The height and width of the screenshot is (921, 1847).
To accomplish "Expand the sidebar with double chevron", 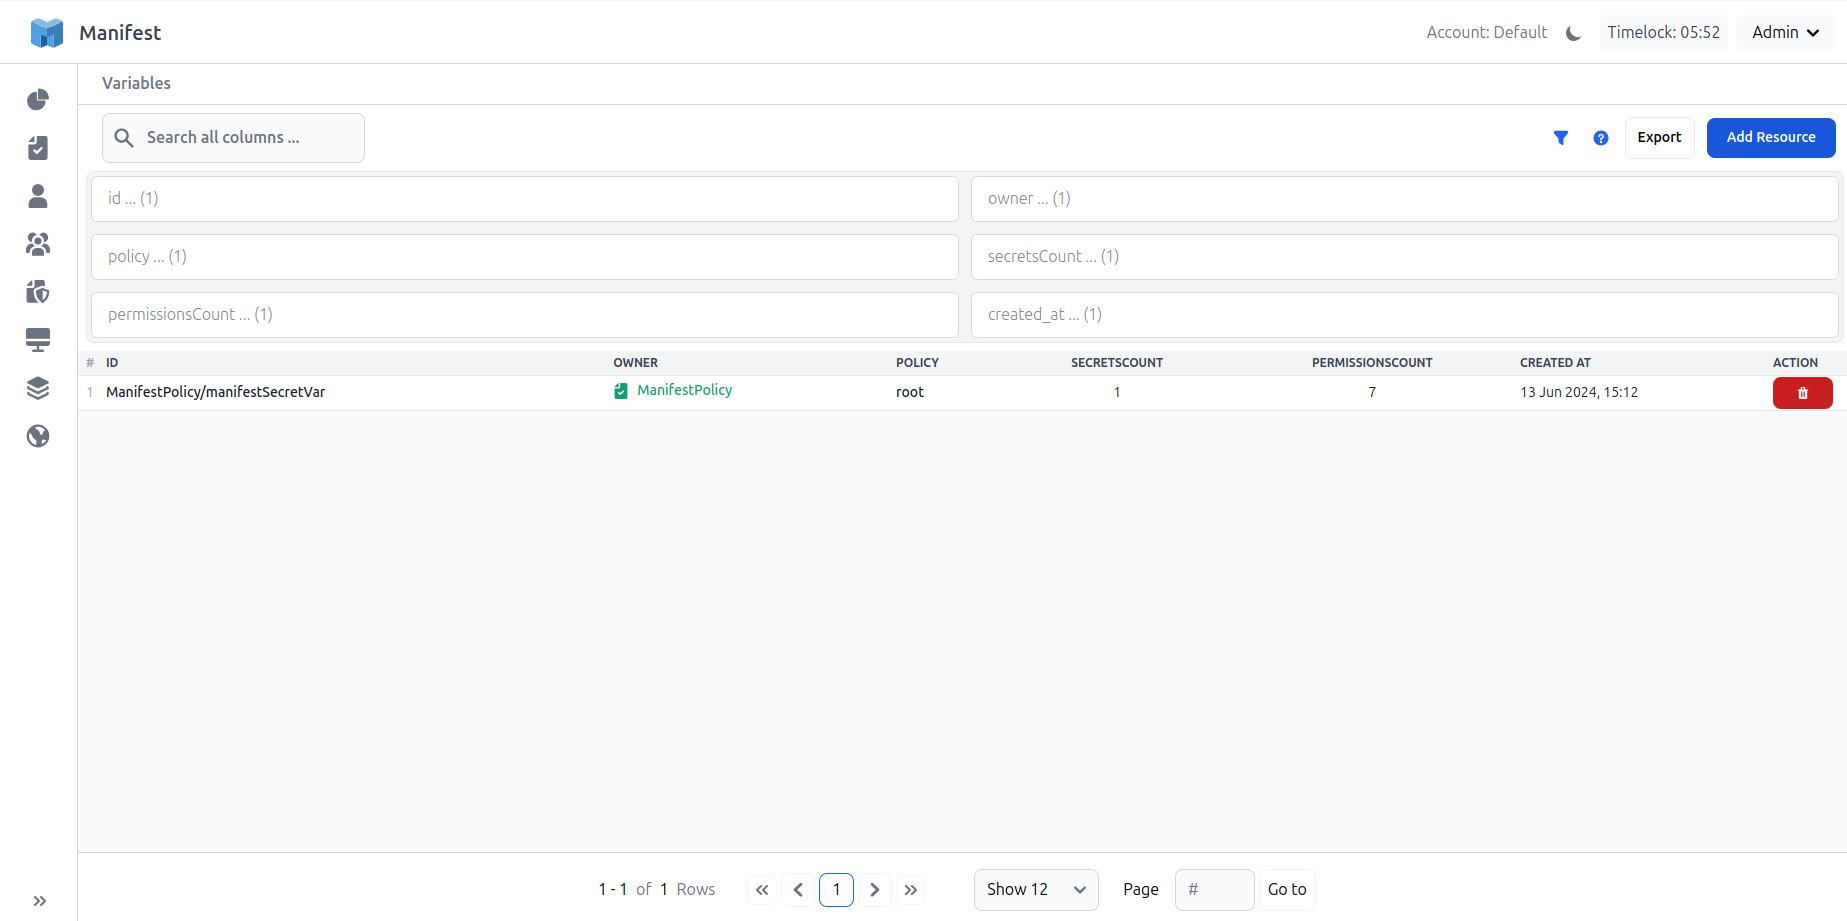I will 40,901.
